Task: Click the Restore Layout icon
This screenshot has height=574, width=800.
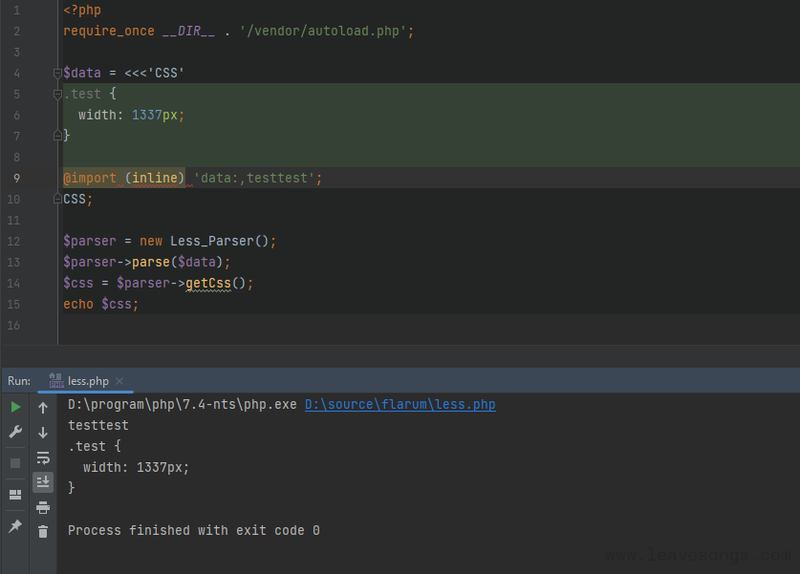Action: click(x=15, y=495)
